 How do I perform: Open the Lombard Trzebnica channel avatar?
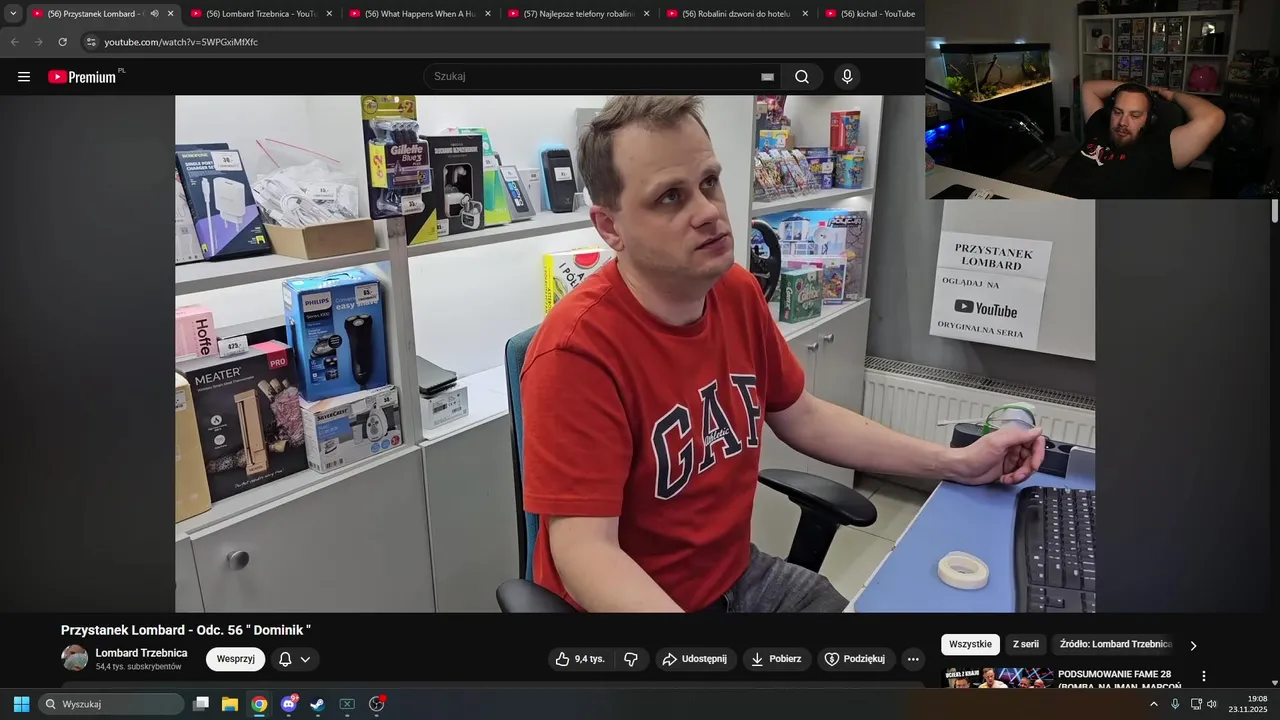(x=75, y=658)
